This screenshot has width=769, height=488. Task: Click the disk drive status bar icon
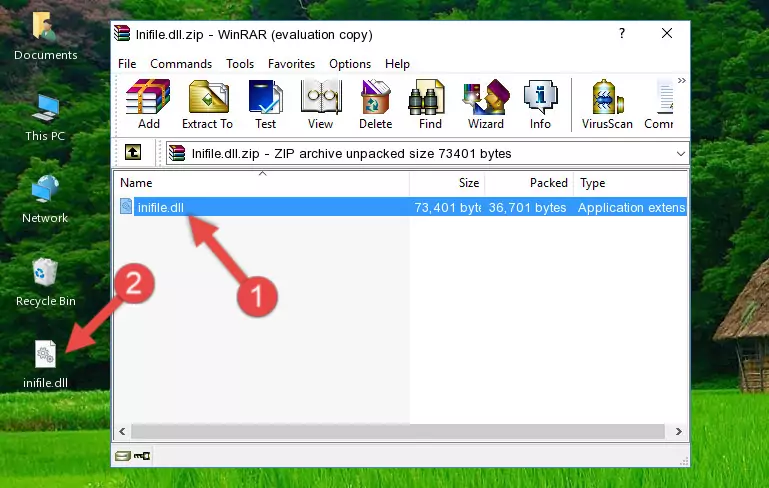[123, 456]
